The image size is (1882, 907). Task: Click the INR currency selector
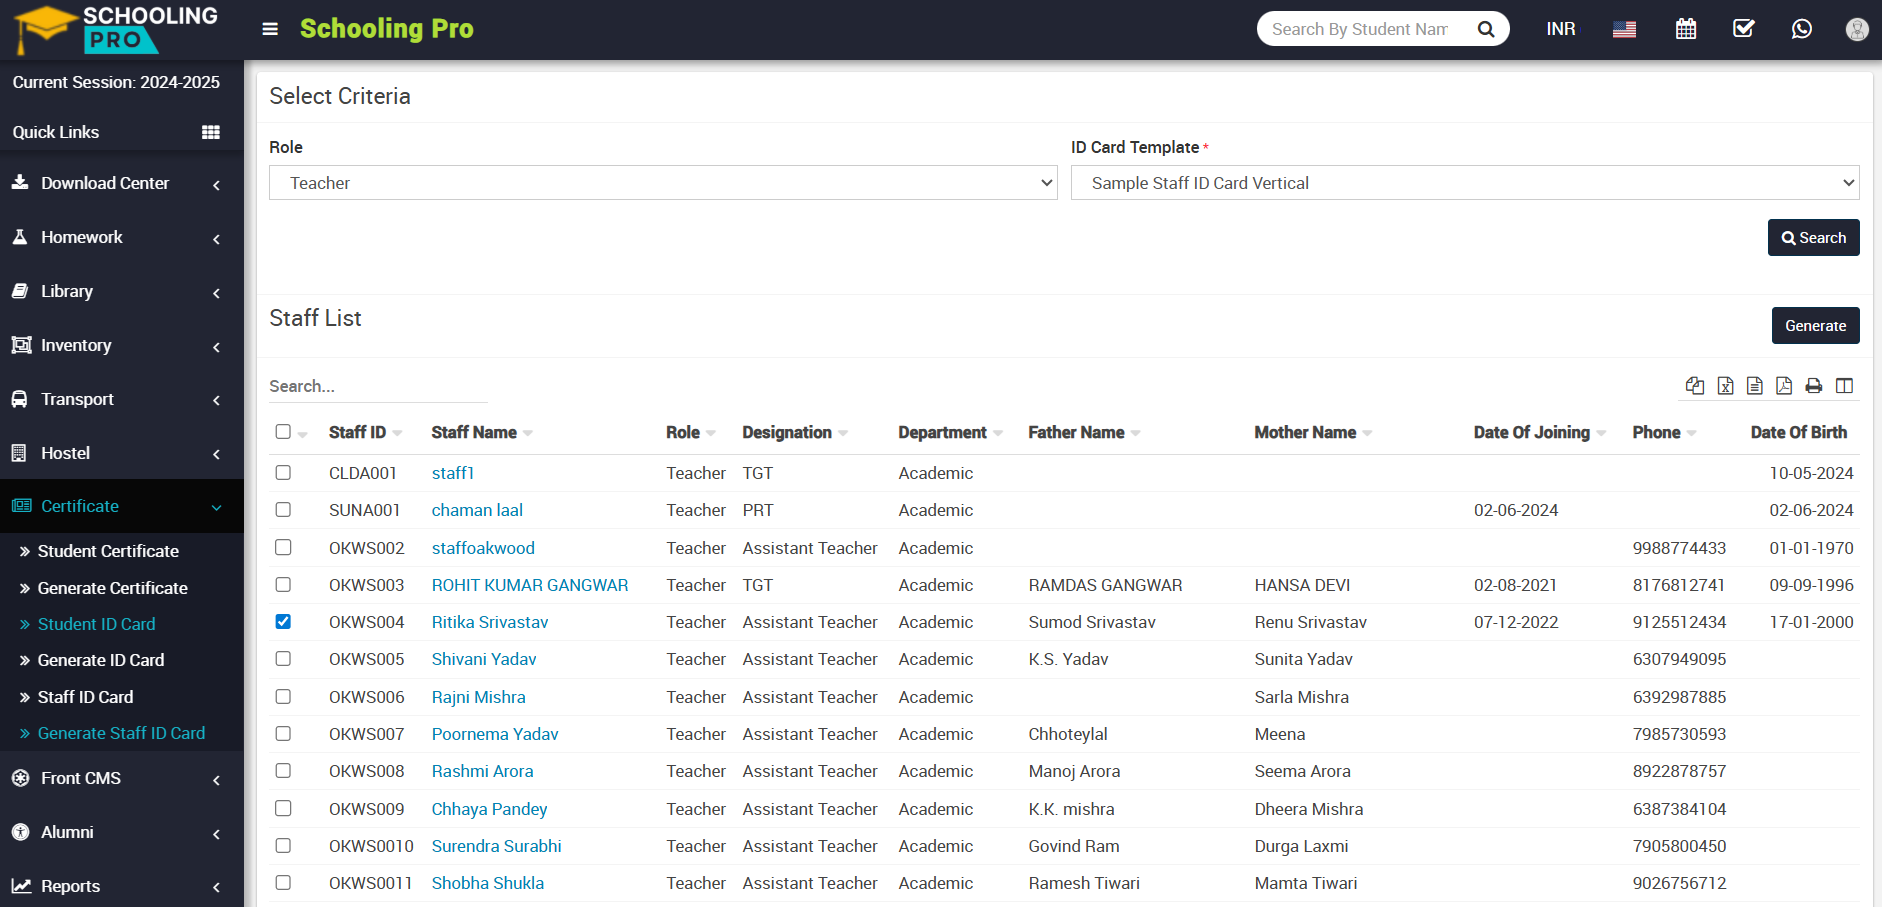(x=1560, y=29)
